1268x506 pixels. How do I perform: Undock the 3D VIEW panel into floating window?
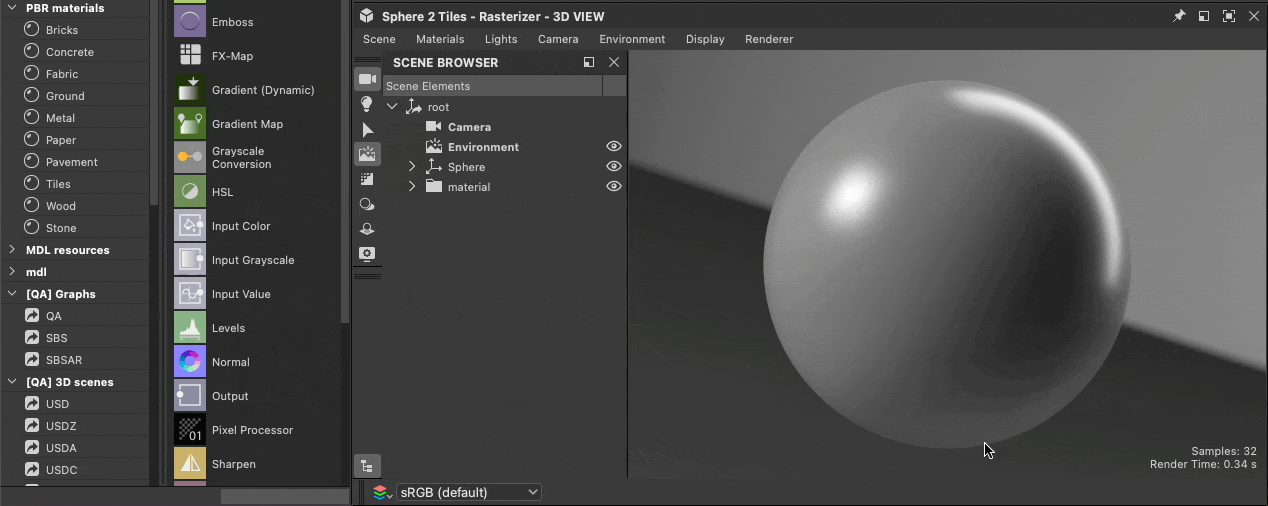(1204, 16)
